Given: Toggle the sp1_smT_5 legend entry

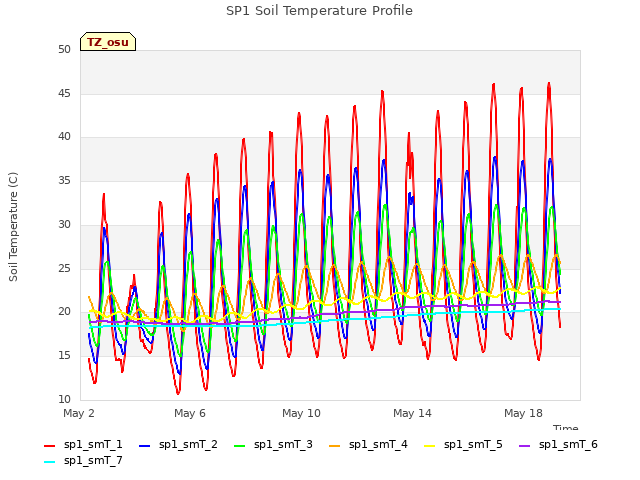Looking at the screenshot, I should click(463, 444).
